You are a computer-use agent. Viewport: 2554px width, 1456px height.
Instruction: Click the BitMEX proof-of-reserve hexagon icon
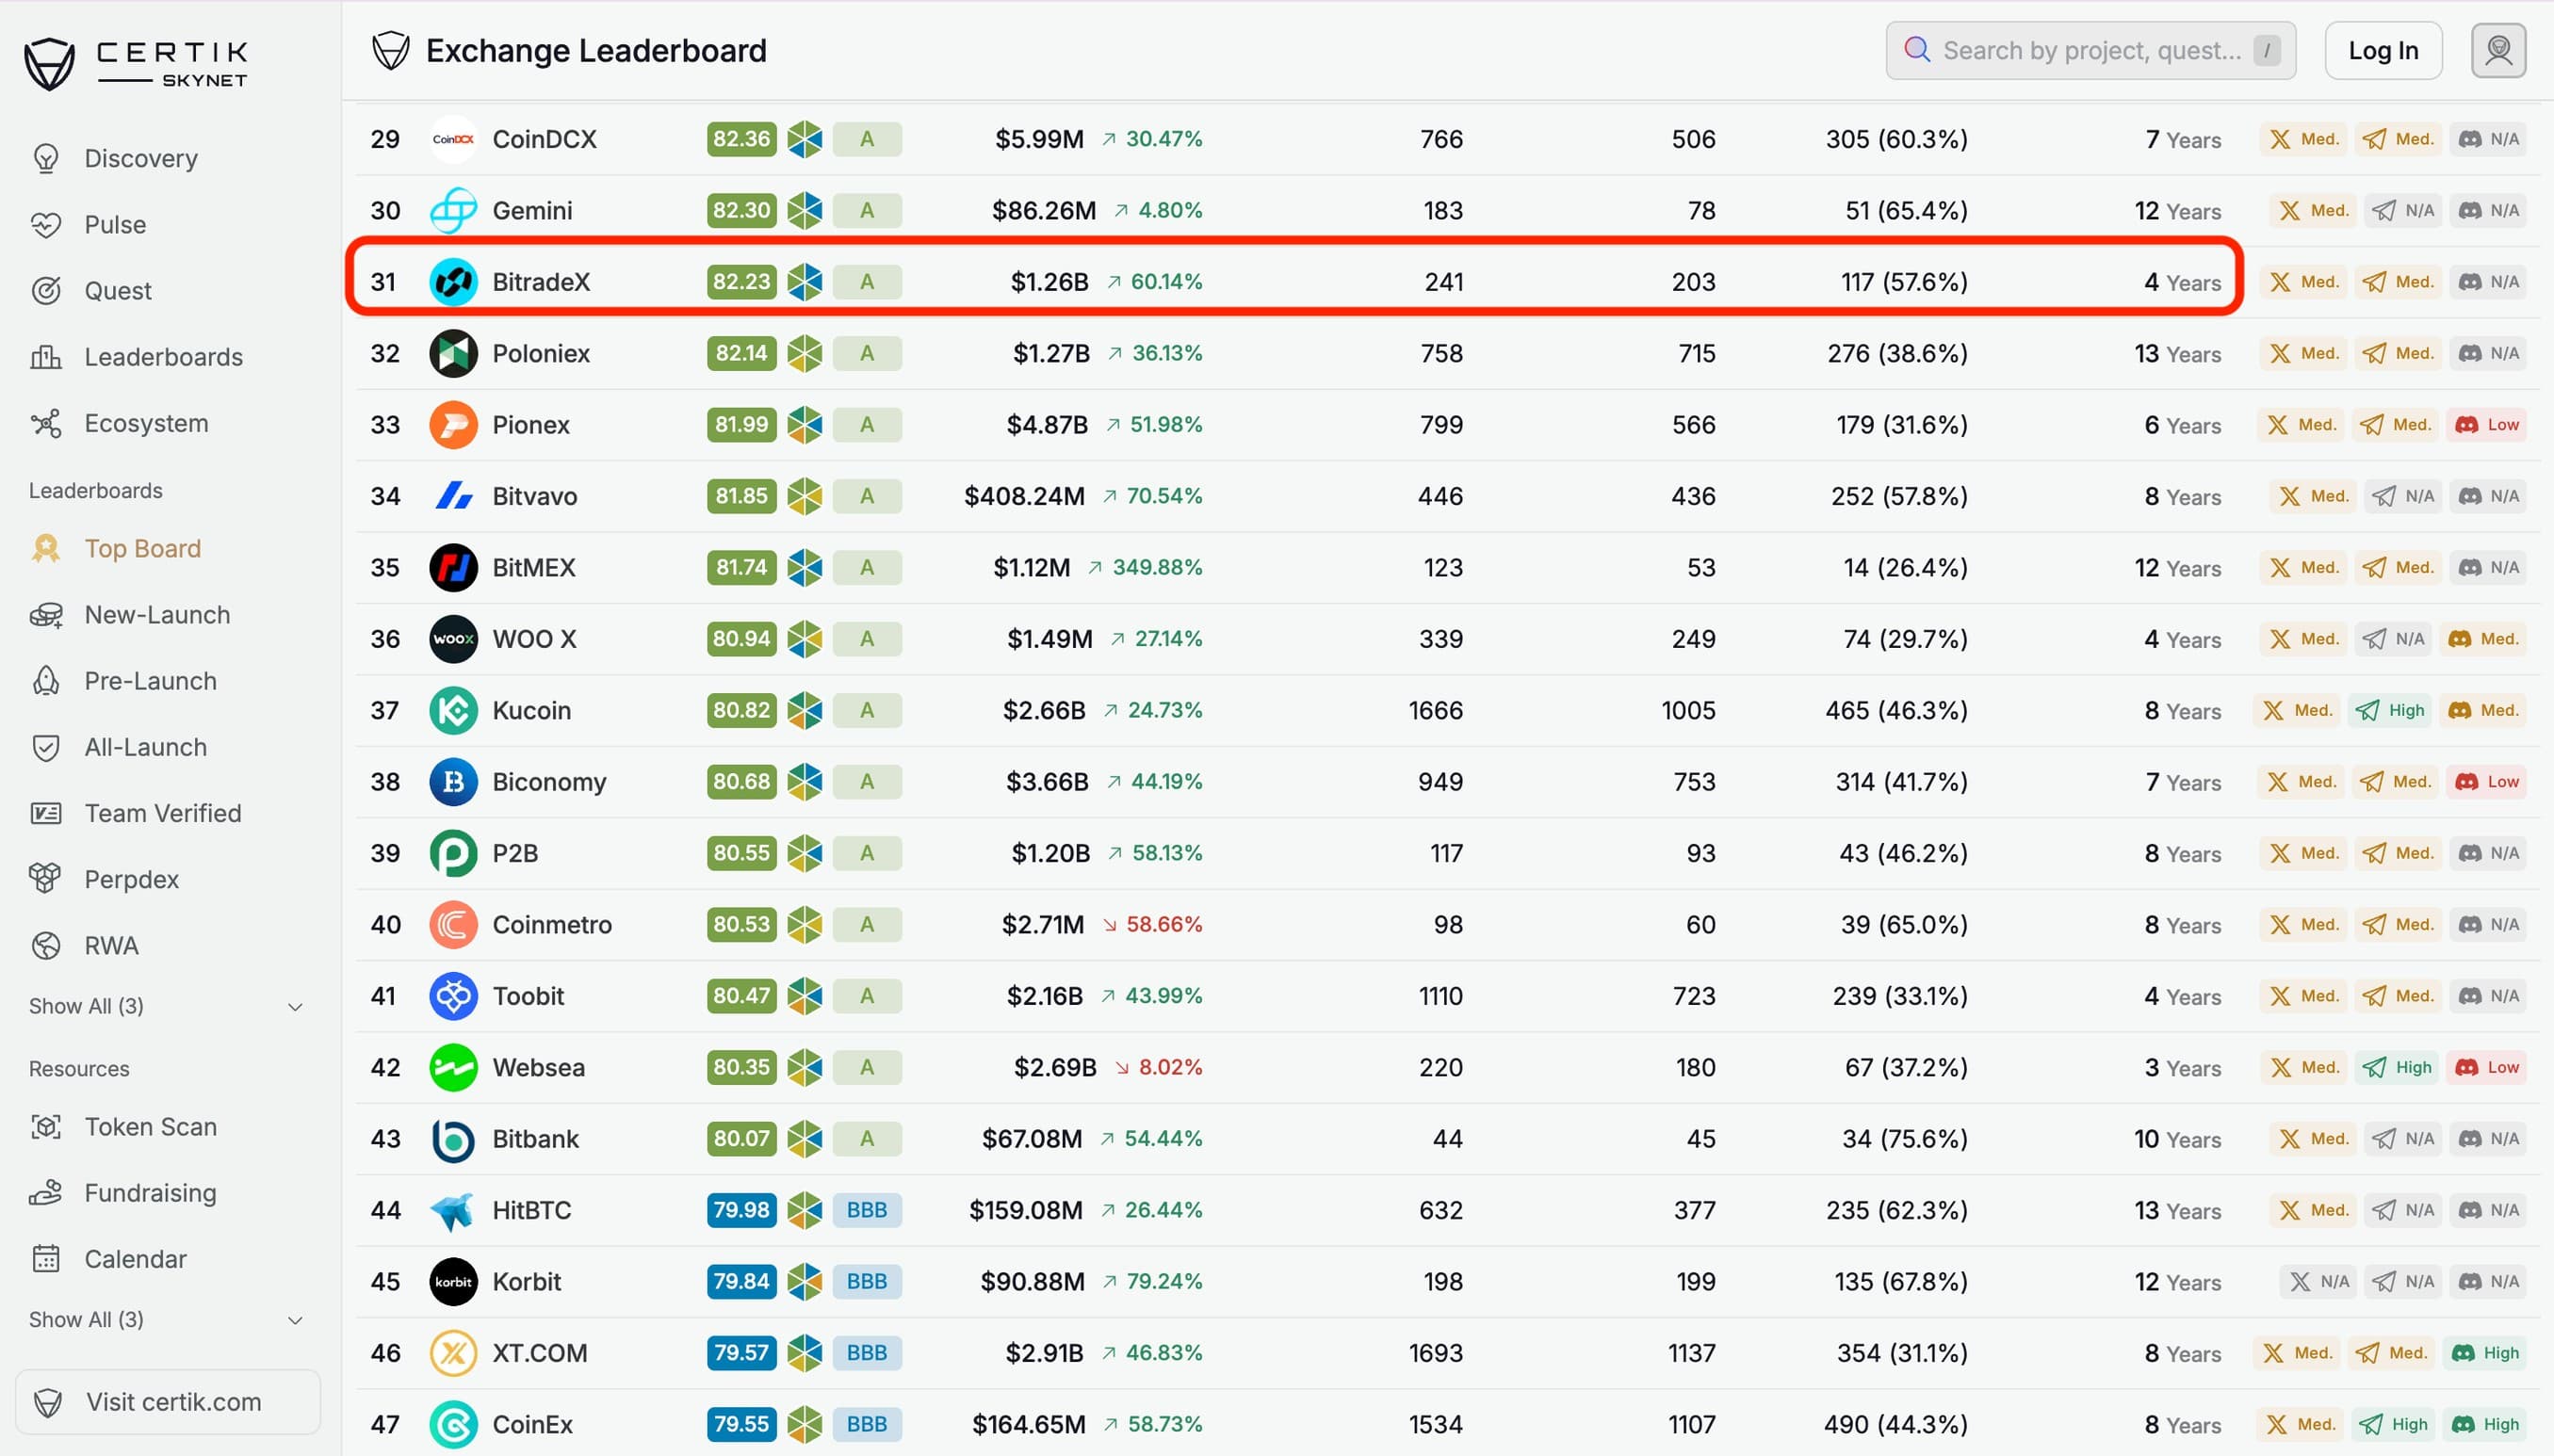coord(804,568)
